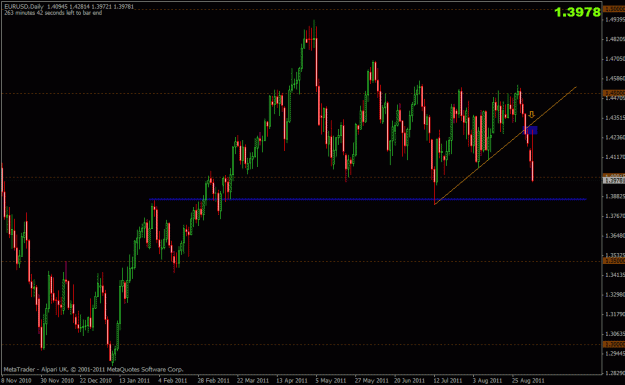Click the 1.5000 orange level label on the axis
The height and width of the screenshot is (385, 625).
tap(614, 9)
